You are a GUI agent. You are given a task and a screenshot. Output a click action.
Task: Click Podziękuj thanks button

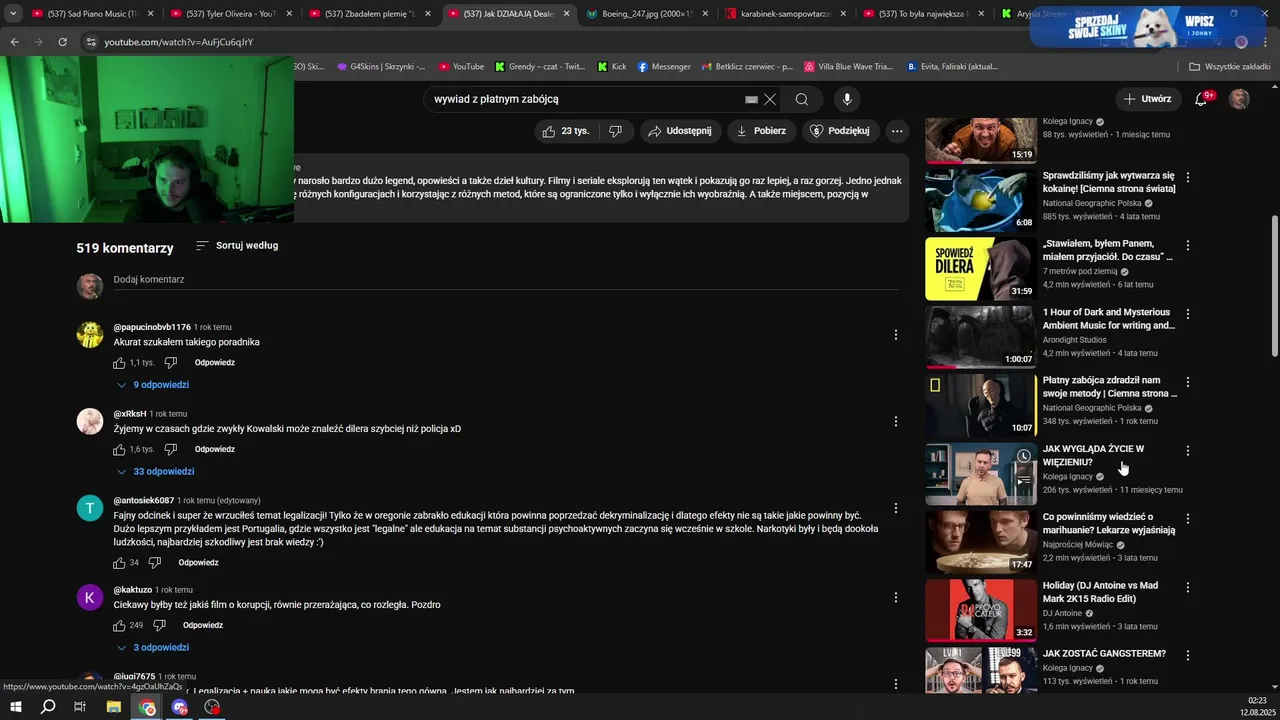tap(840, 131)
